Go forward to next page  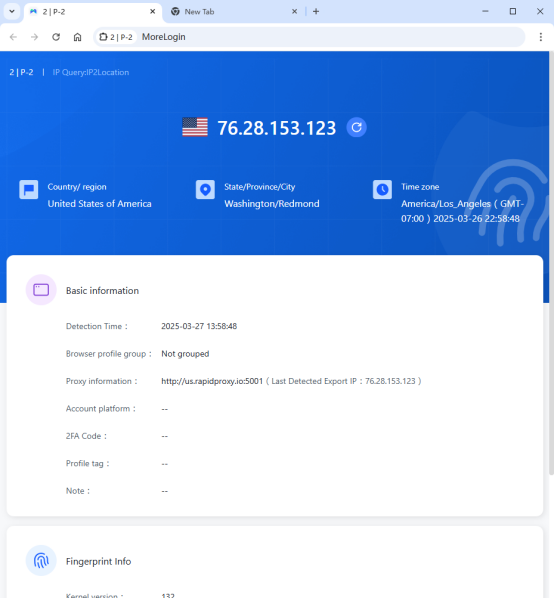(x=35, y=37)
